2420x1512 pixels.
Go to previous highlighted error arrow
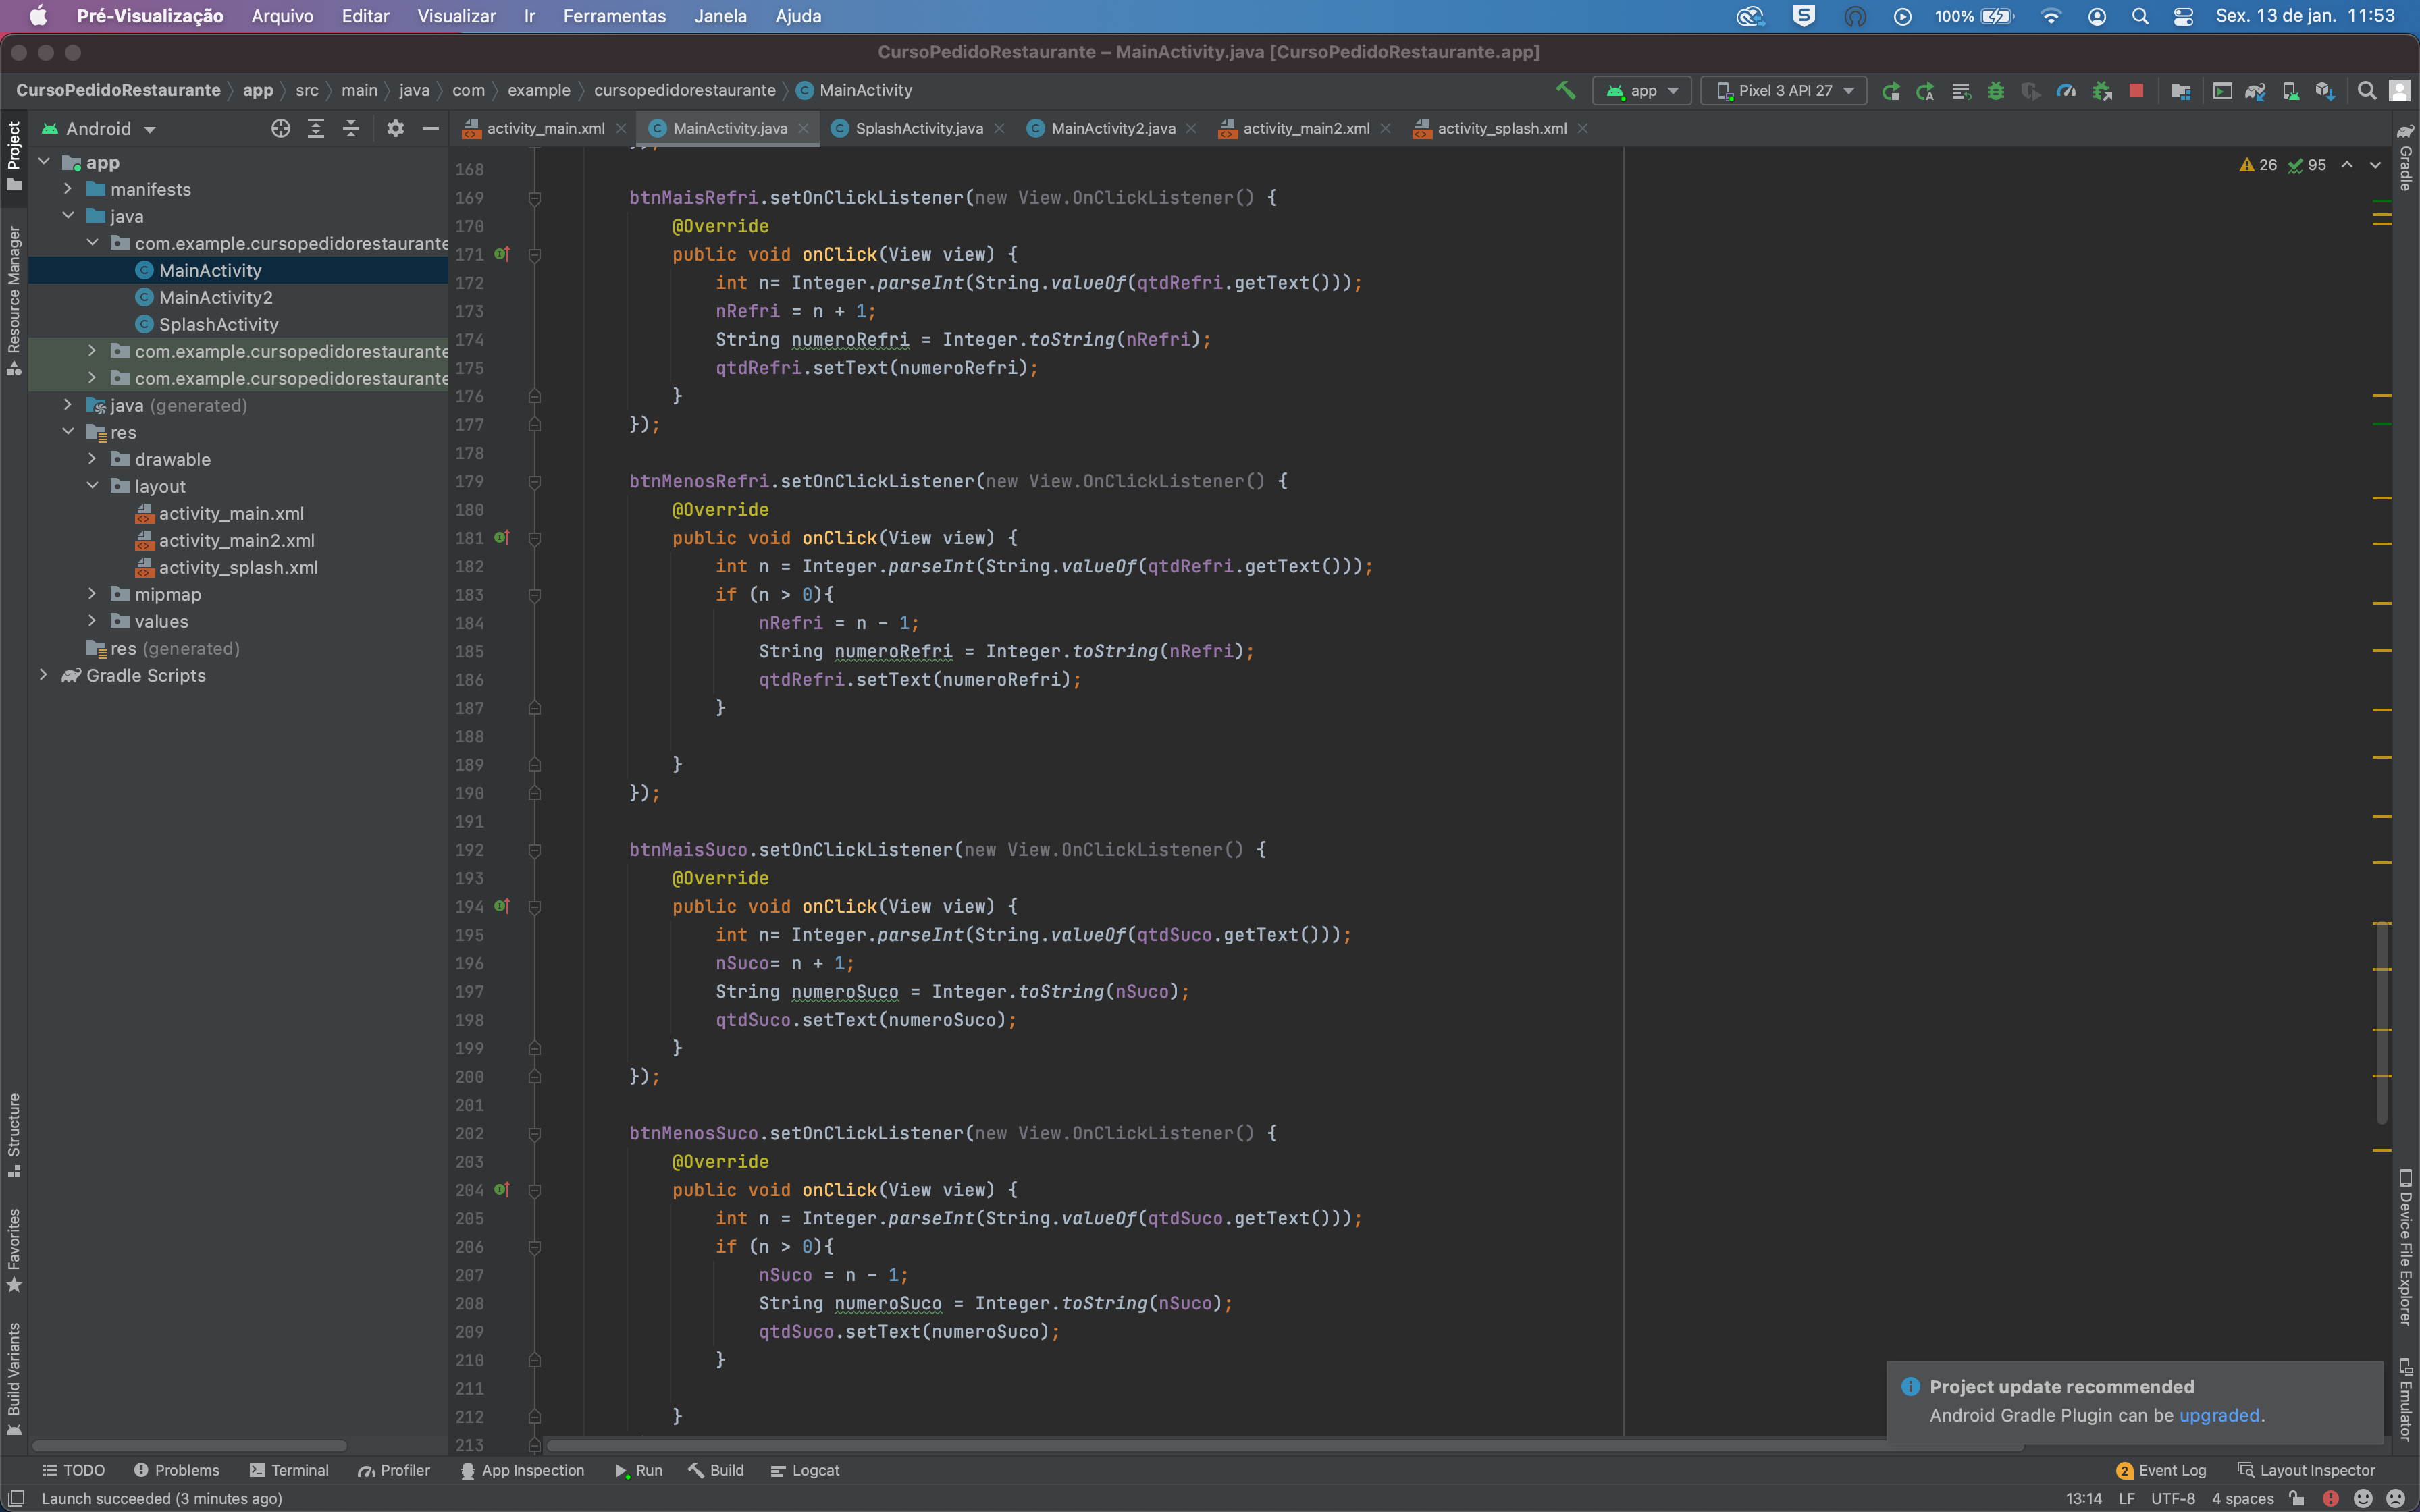[2346, 165]
